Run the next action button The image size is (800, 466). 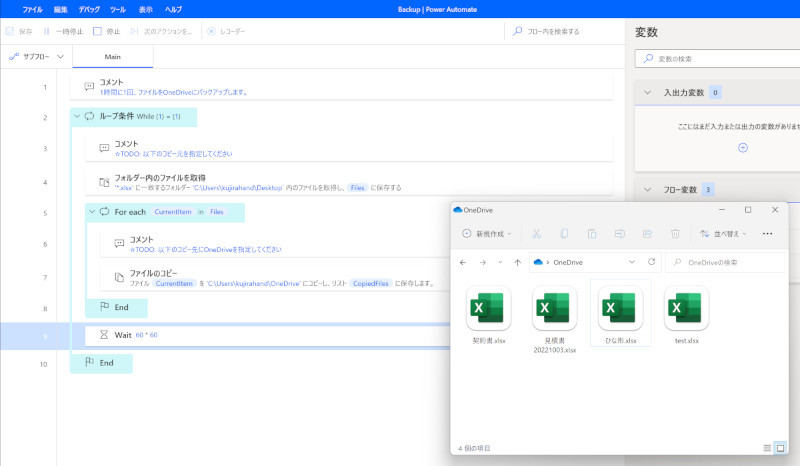click(161, 31)
